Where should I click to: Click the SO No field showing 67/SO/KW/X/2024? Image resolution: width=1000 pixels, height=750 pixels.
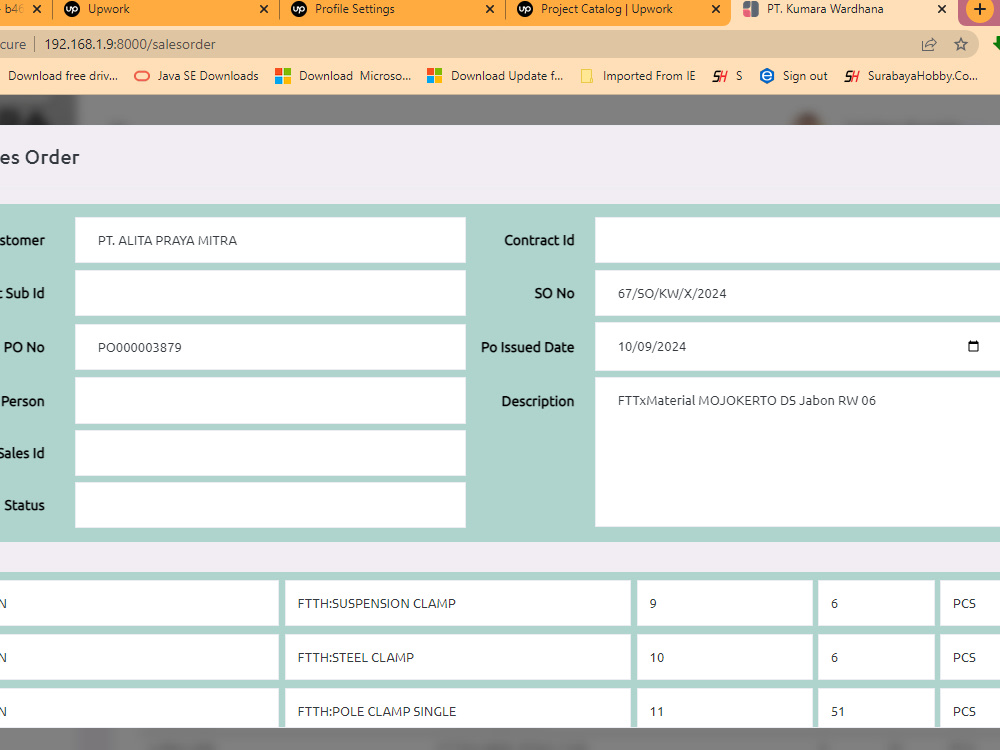point(800,293)
